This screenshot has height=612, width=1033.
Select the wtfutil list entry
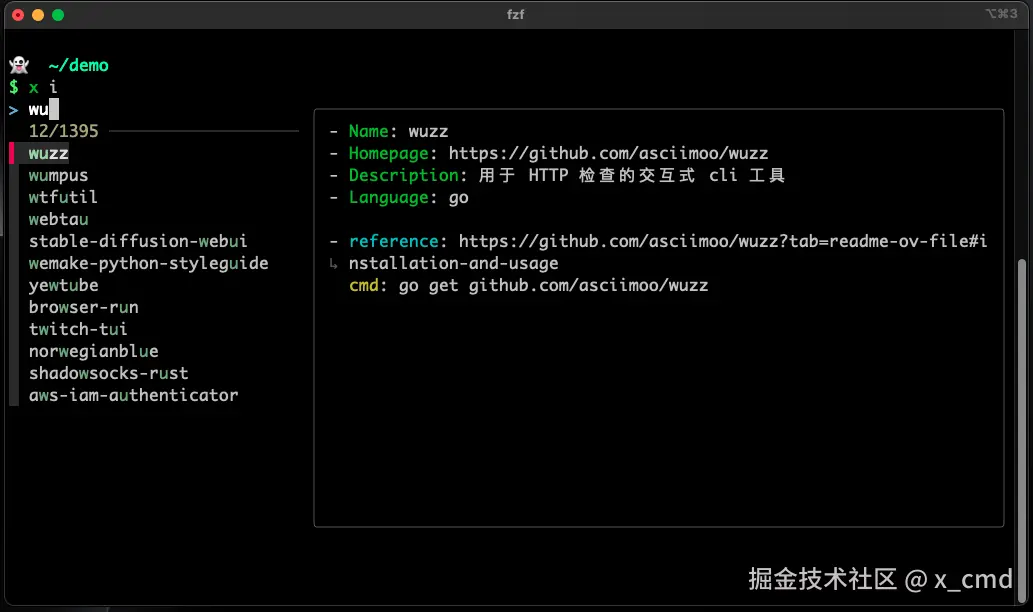[63, 198]
